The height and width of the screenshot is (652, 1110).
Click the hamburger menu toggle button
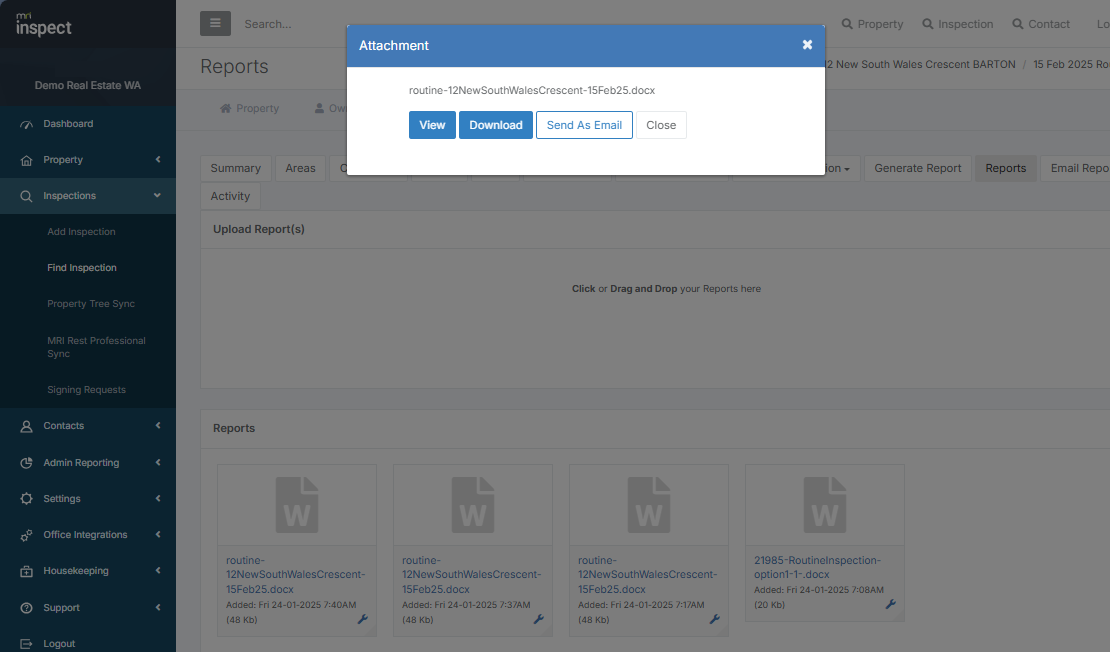[x=215, y=23]
